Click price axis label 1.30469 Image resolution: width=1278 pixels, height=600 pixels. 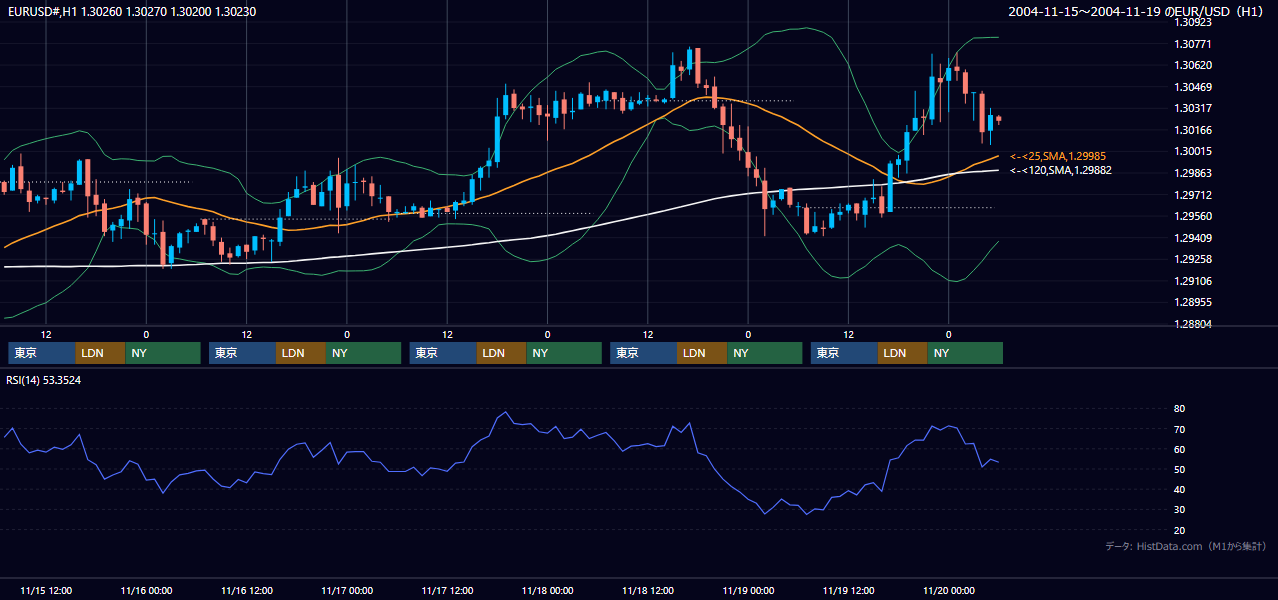click(1195, 87)
